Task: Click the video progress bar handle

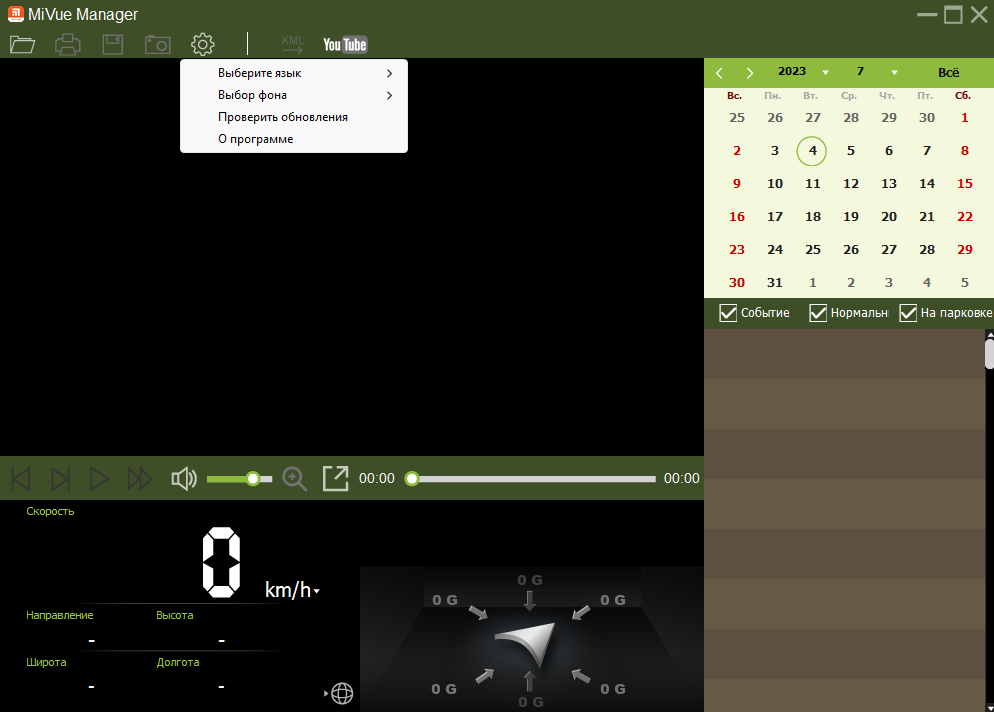Action: (412, 479)
